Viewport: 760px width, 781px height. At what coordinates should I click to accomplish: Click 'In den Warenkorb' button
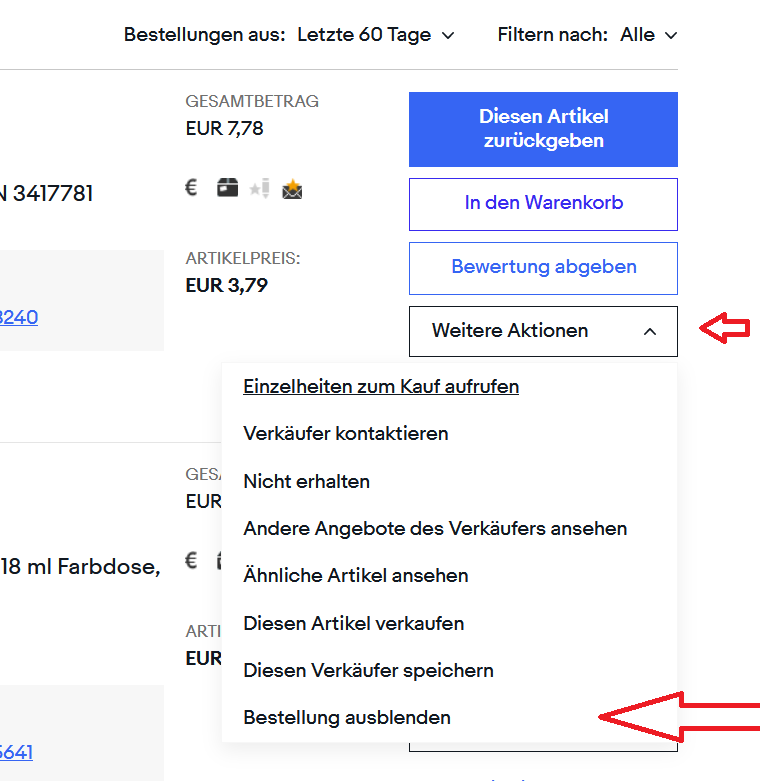543,203
